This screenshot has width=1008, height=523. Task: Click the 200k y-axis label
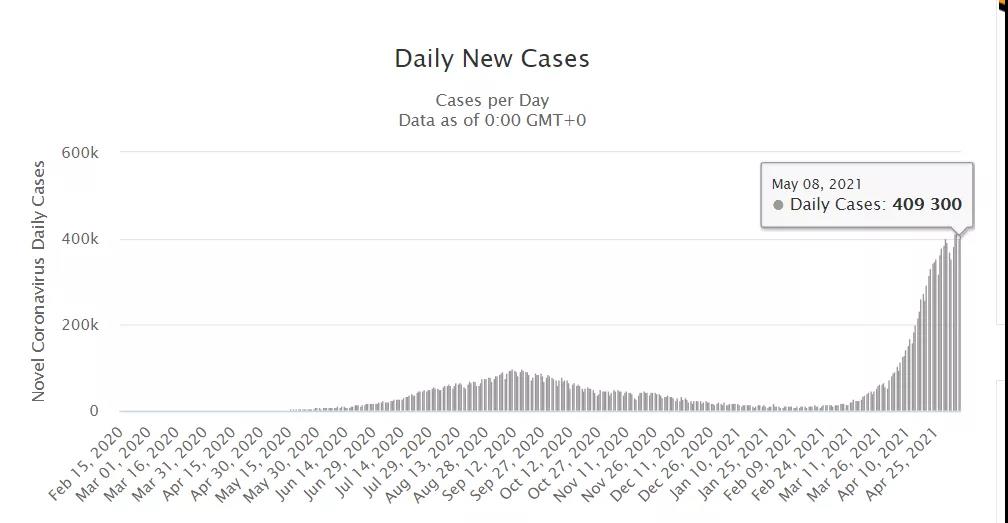80,325
